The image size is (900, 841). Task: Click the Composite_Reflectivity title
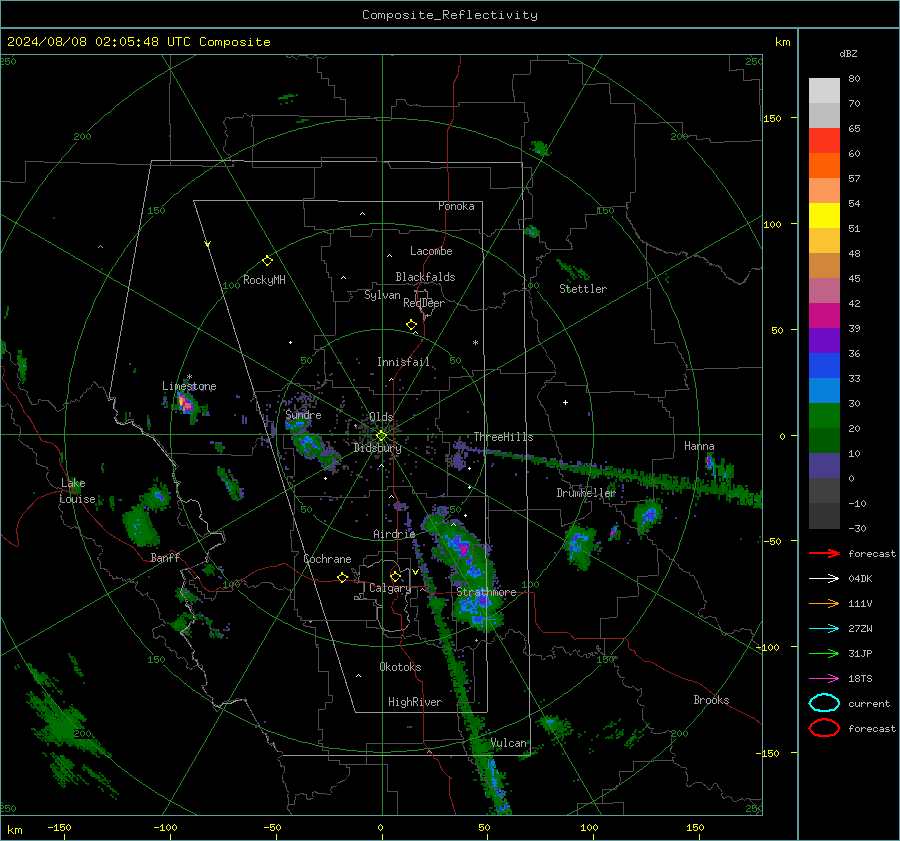(x=450, y=15)
